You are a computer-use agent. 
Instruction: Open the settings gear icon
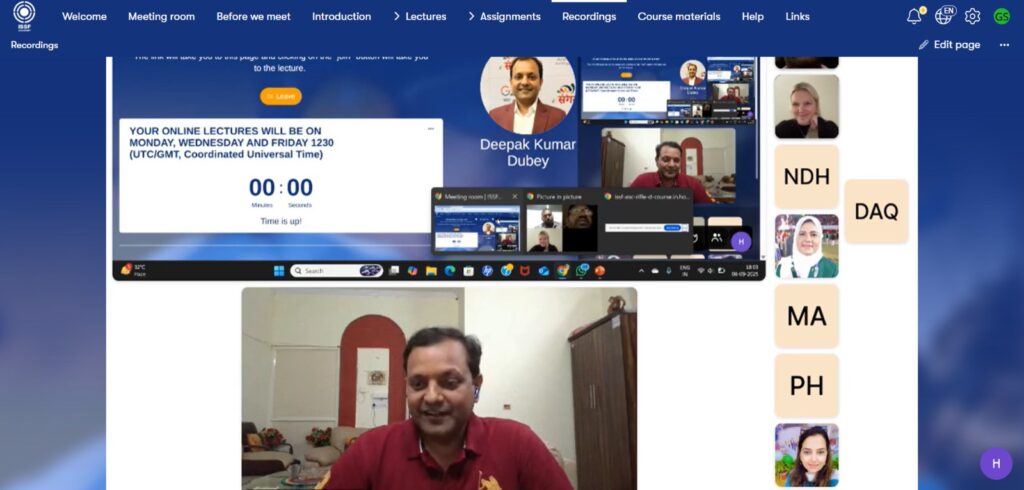[972, 16]
